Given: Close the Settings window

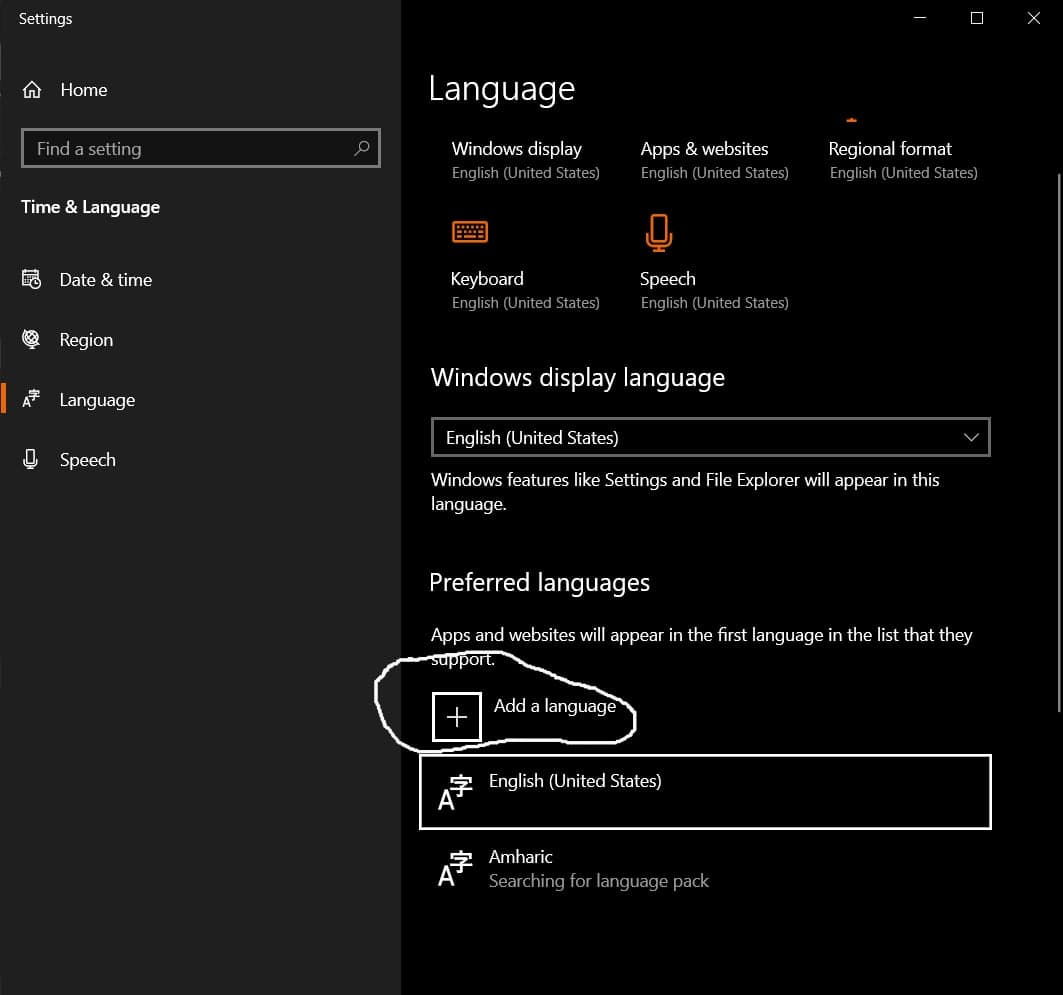Looking at the screenshot, I should (x=1034, y=18).
